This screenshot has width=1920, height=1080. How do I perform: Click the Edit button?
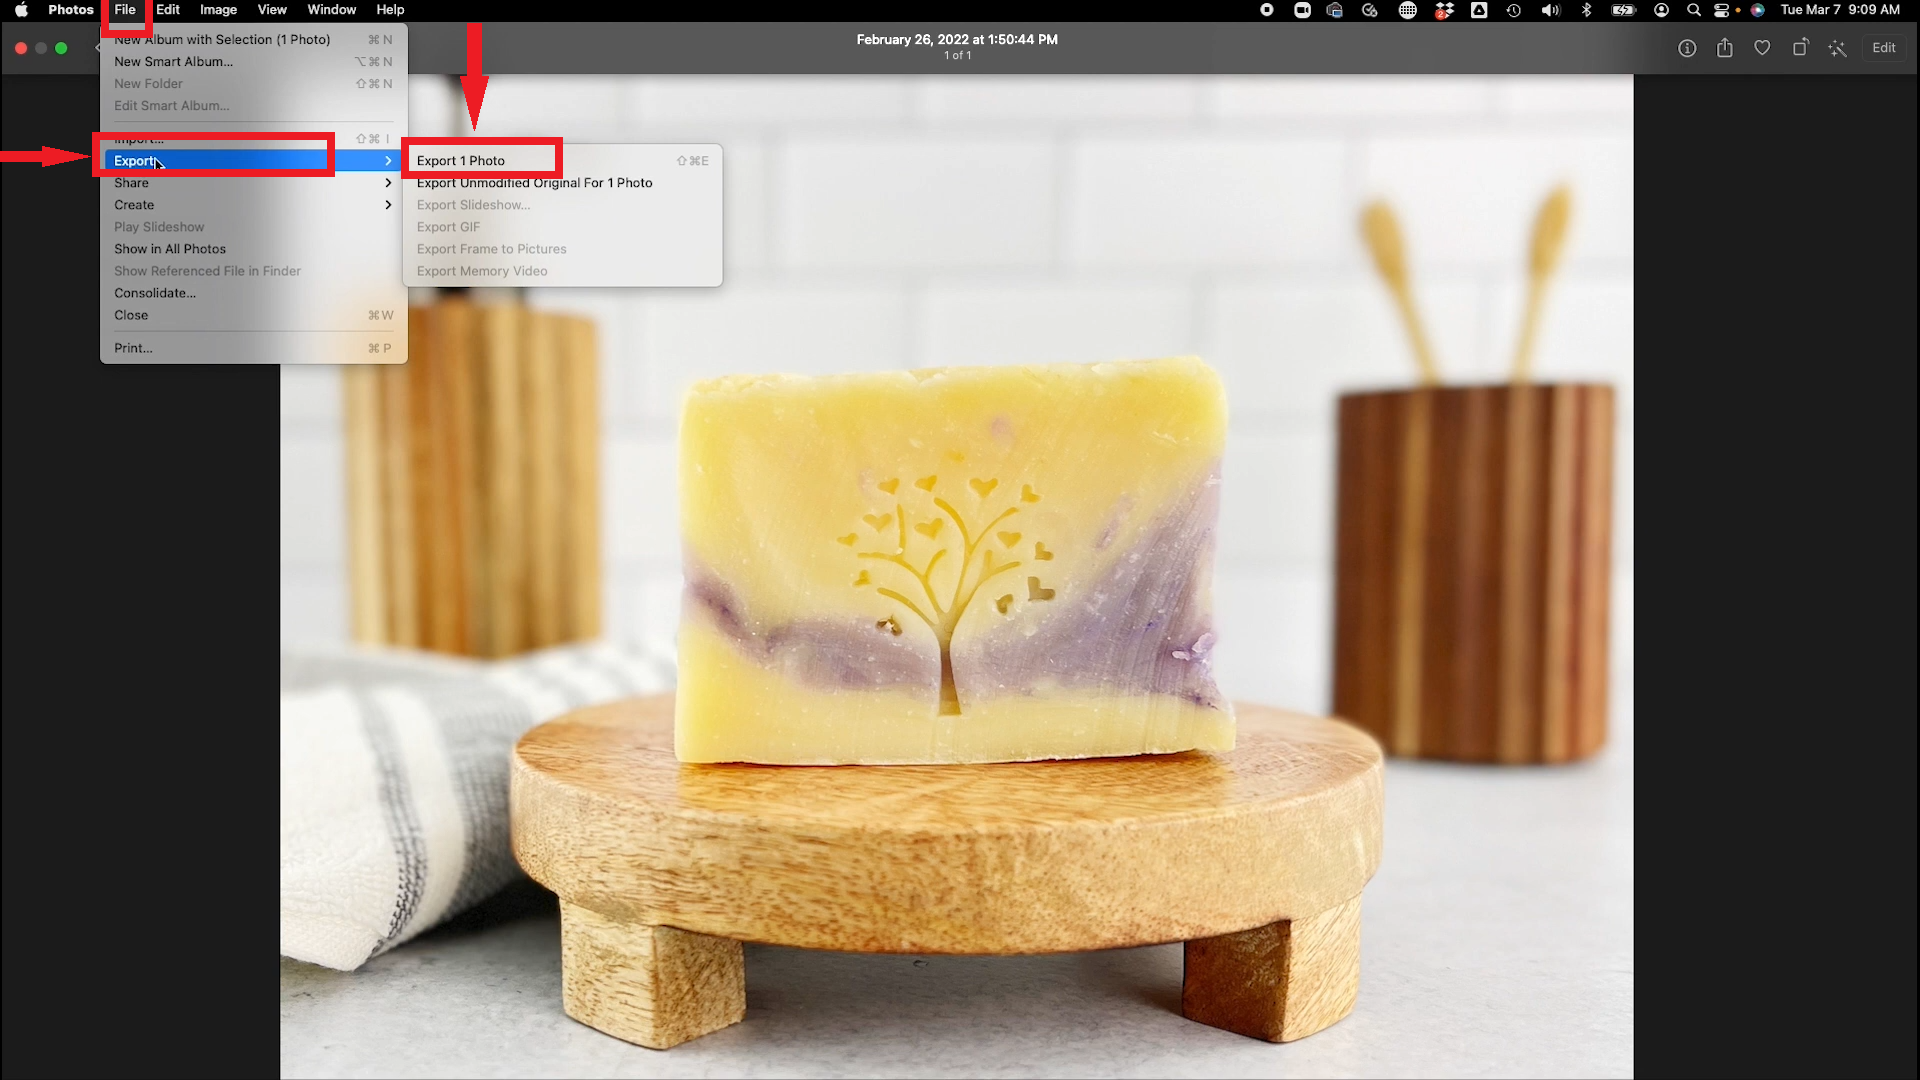pyautogui.click(x=1884, y=47)
